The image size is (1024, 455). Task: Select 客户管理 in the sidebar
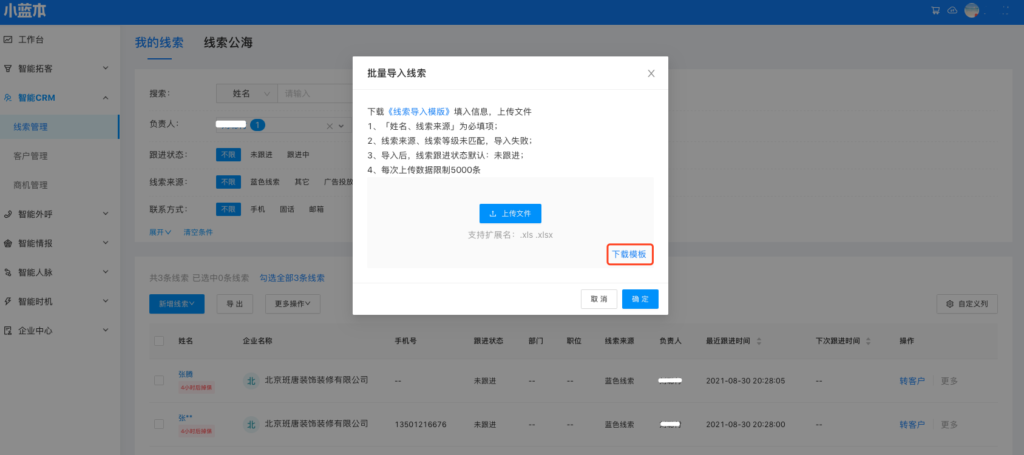(x=31, y=156)
